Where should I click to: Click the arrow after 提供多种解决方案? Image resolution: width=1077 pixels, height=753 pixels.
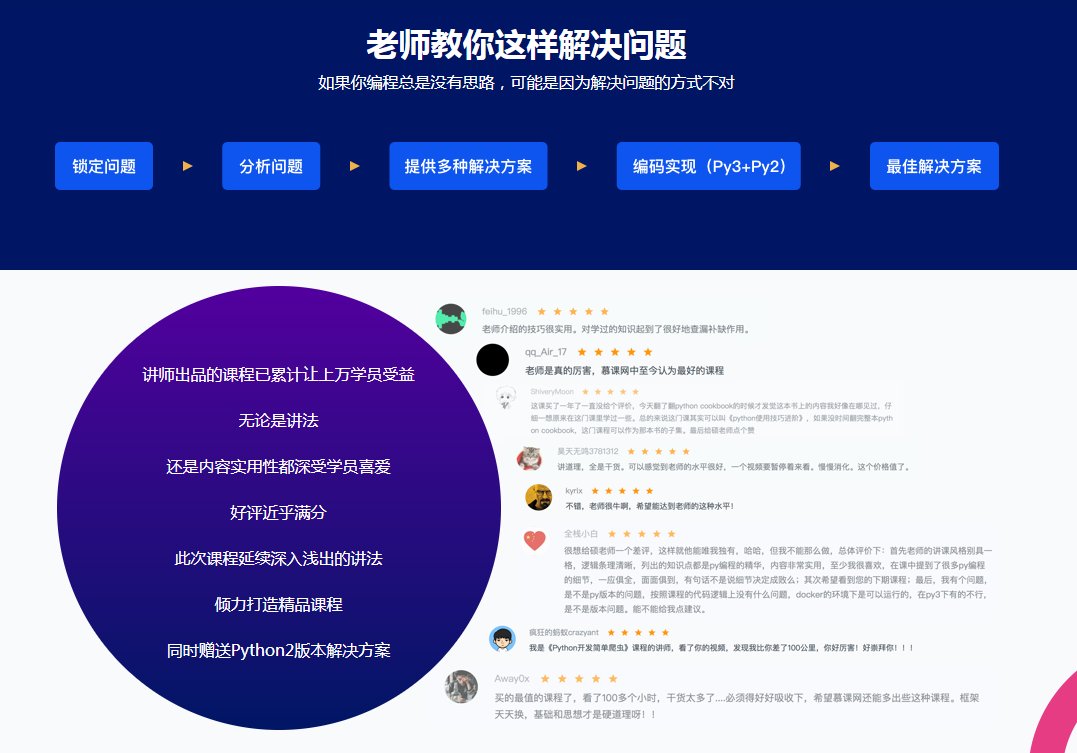[581, 166]
